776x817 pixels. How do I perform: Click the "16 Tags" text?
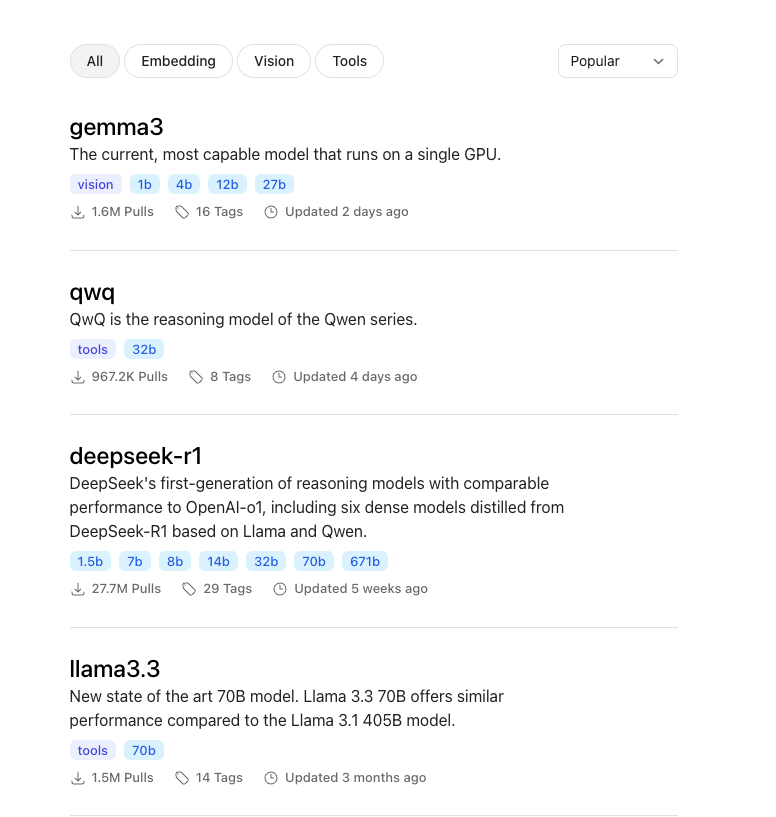pyautogui.click(x=219, y=212)
